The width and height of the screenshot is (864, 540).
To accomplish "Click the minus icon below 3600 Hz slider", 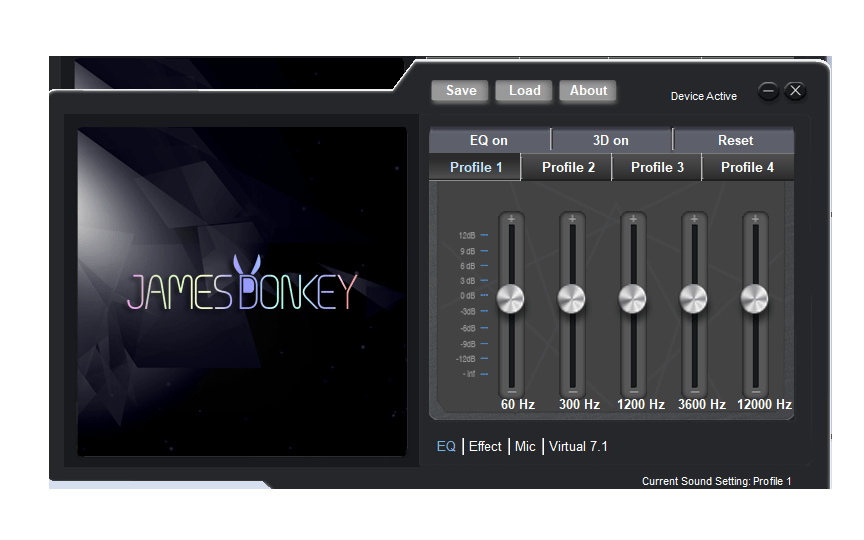I will pos(695,391).
